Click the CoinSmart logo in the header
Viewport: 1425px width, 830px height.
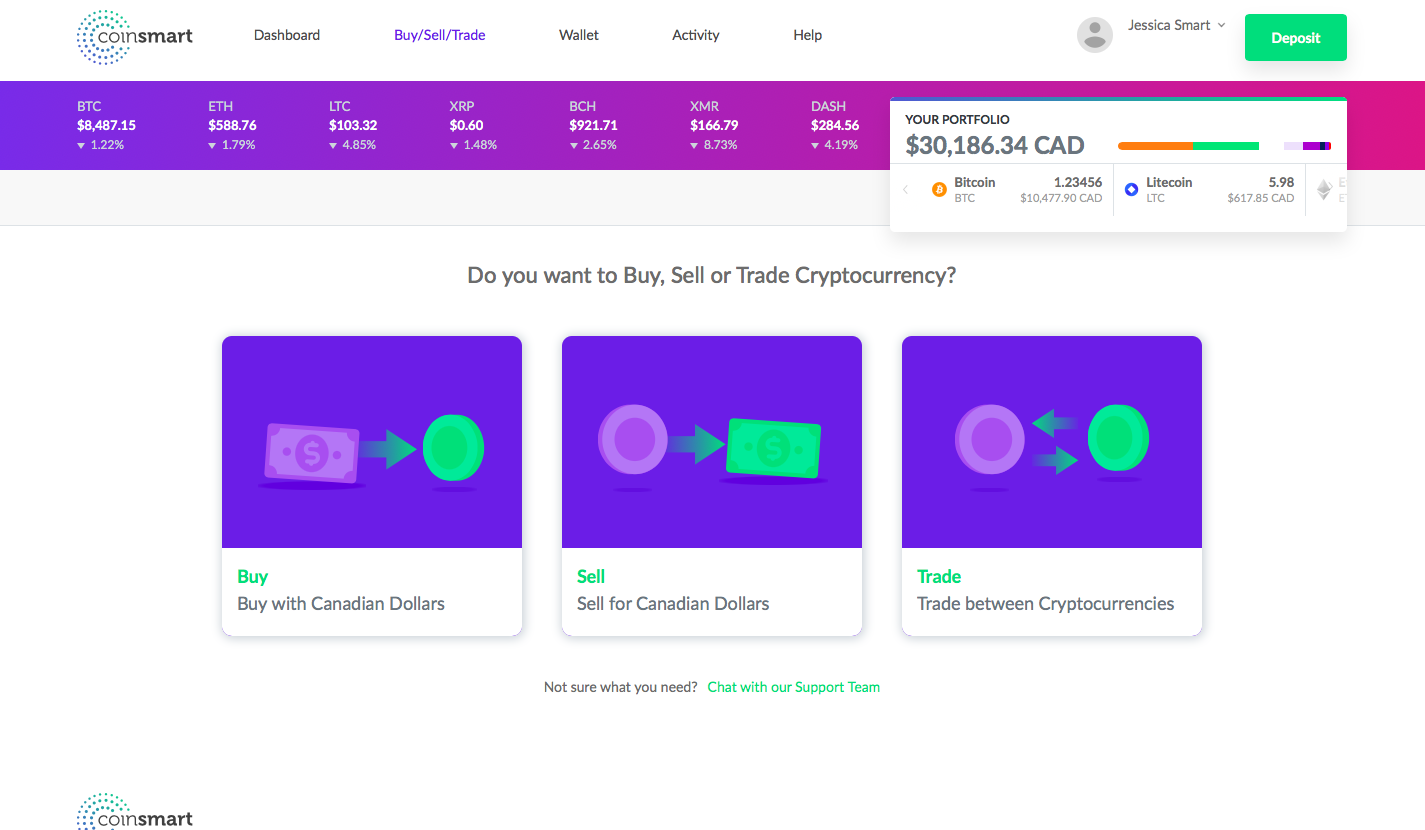(134, 37)
